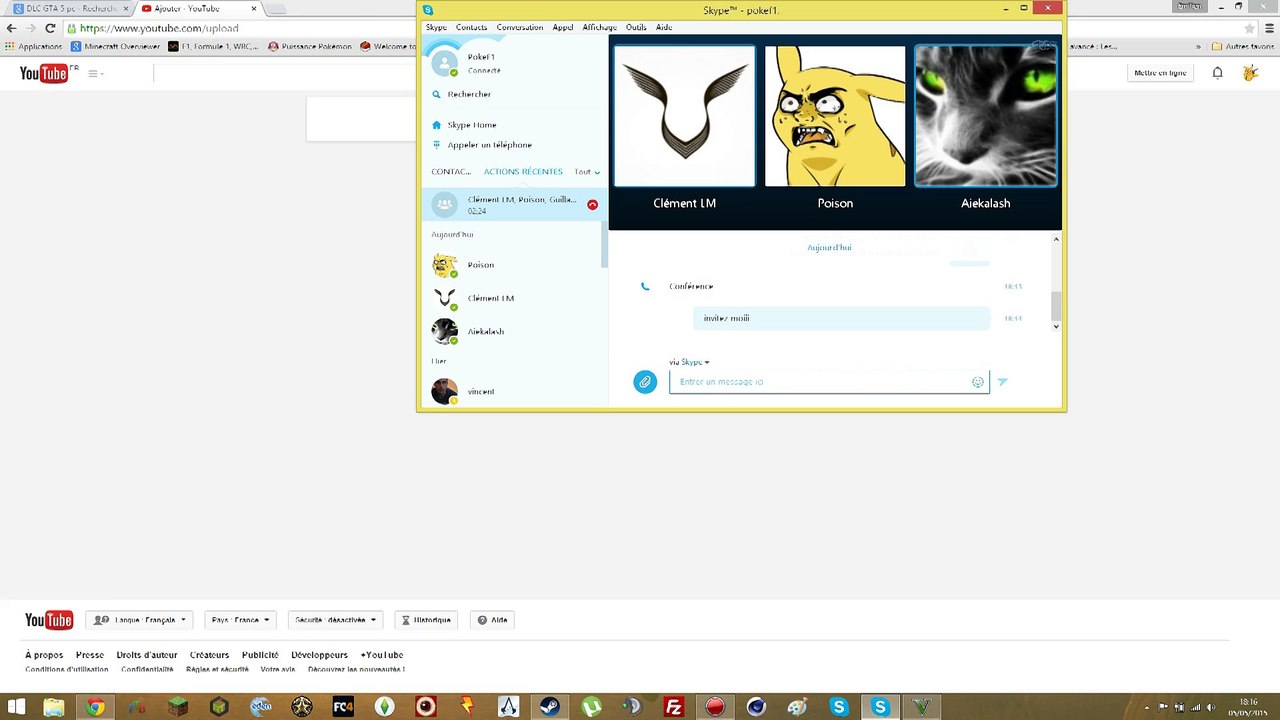Open Far Cry 4 from the taskbar
Screen dimensions: 1280x720
[x=343, y=707]
